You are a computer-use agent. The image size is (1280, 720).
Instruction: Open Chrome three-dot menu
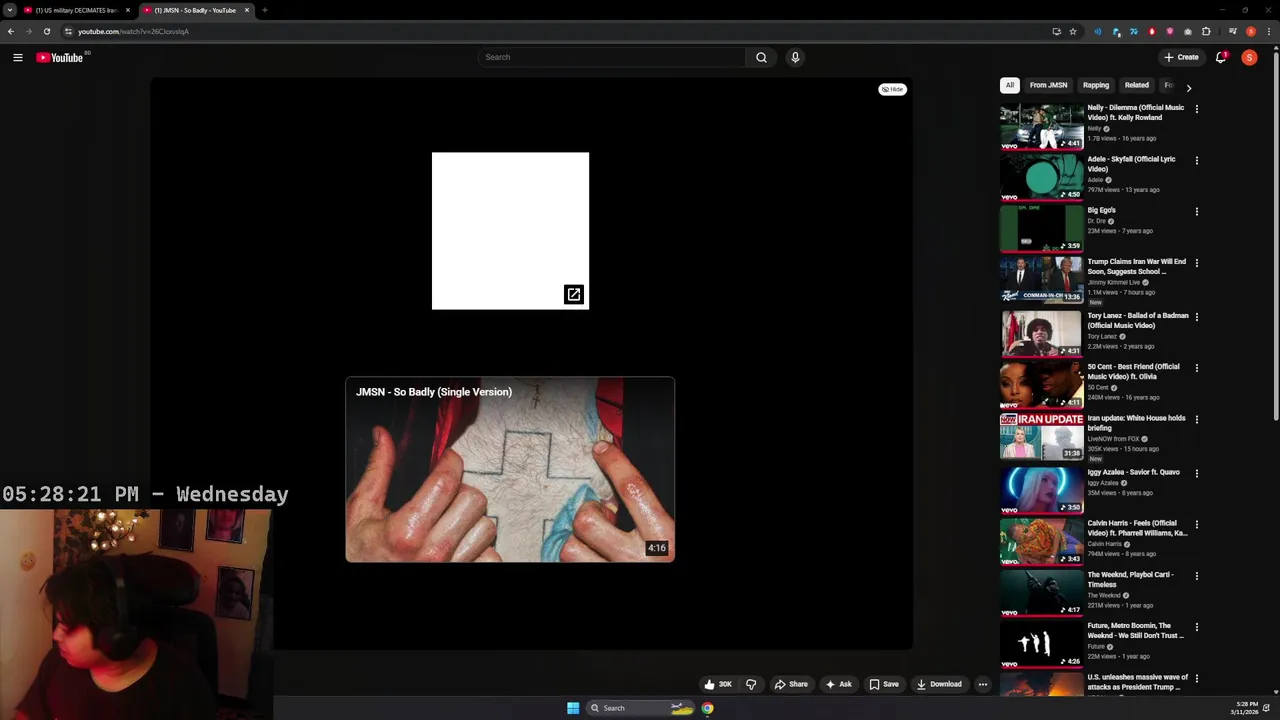[1268, 31]
